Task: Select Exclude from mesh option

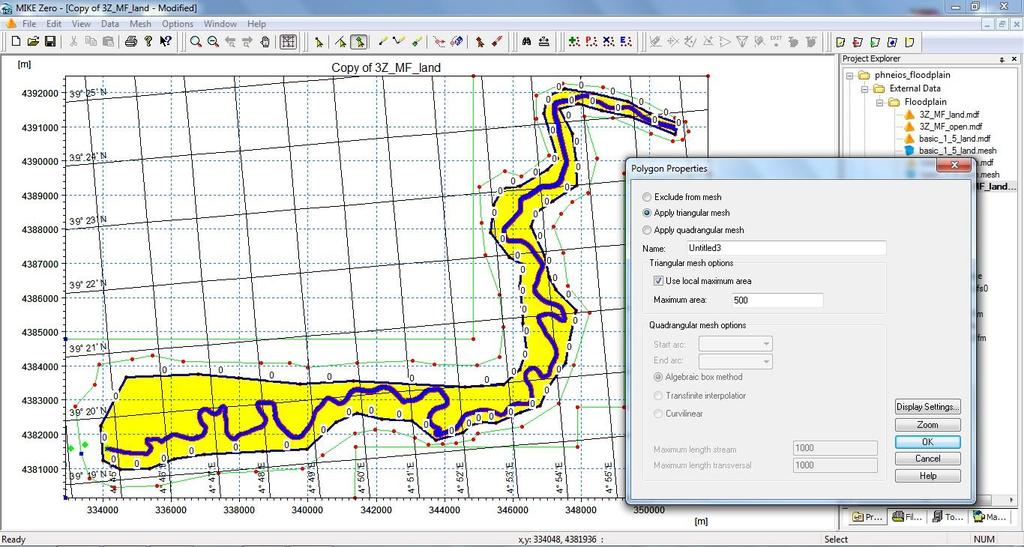Action: [647, 196]
